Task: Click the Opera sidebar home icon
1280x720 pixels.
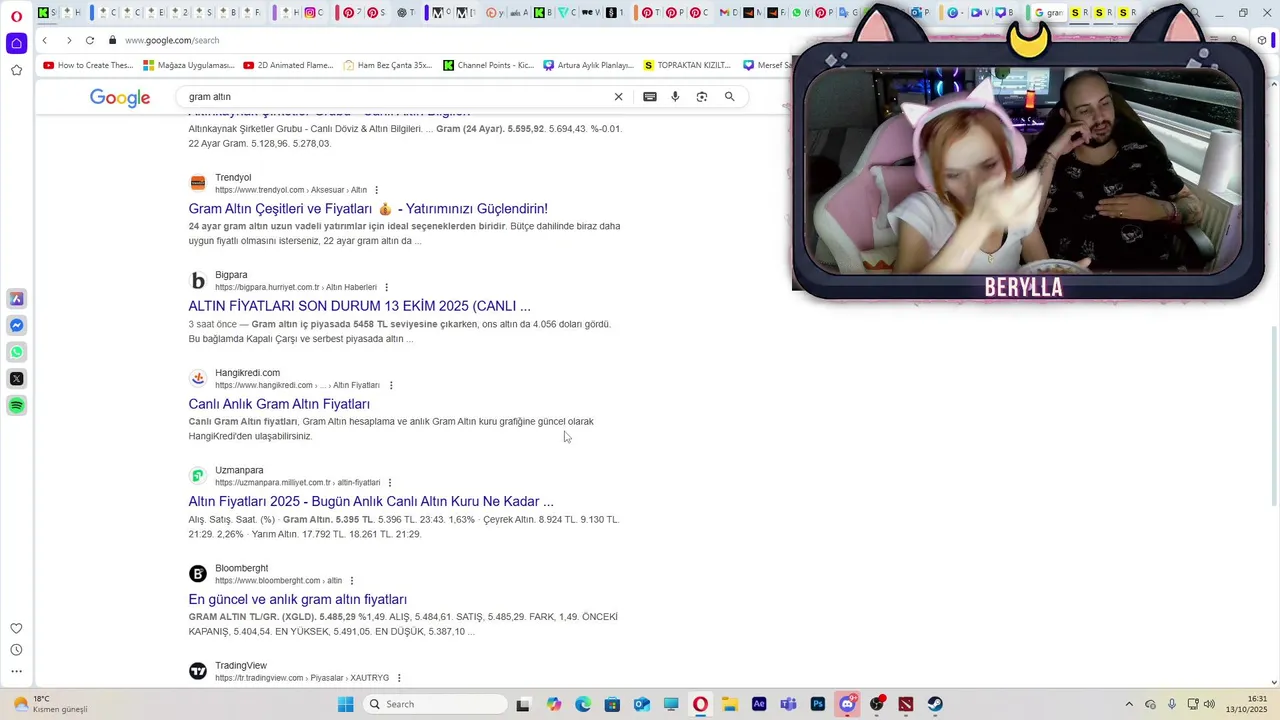Action: tap(16, 43)
